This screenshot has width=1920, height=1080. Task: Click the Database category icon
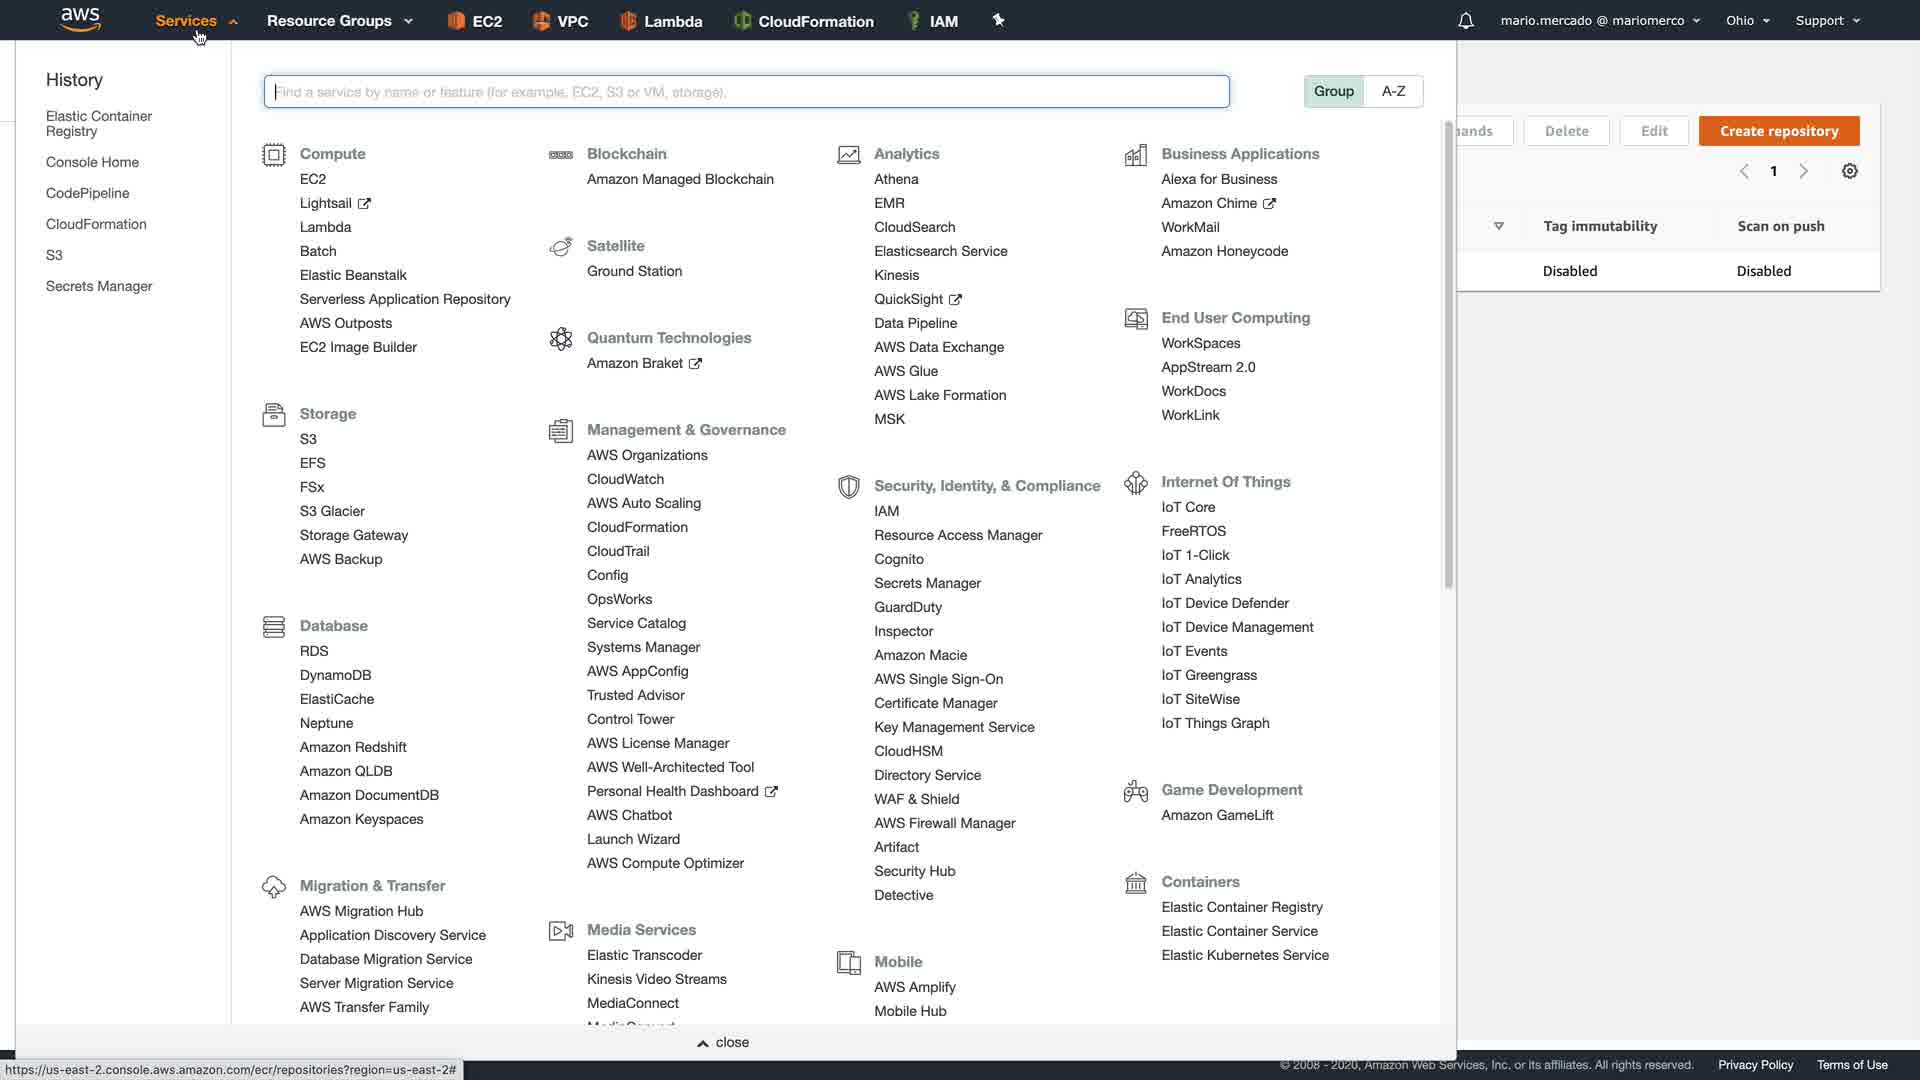pos(273,627)
